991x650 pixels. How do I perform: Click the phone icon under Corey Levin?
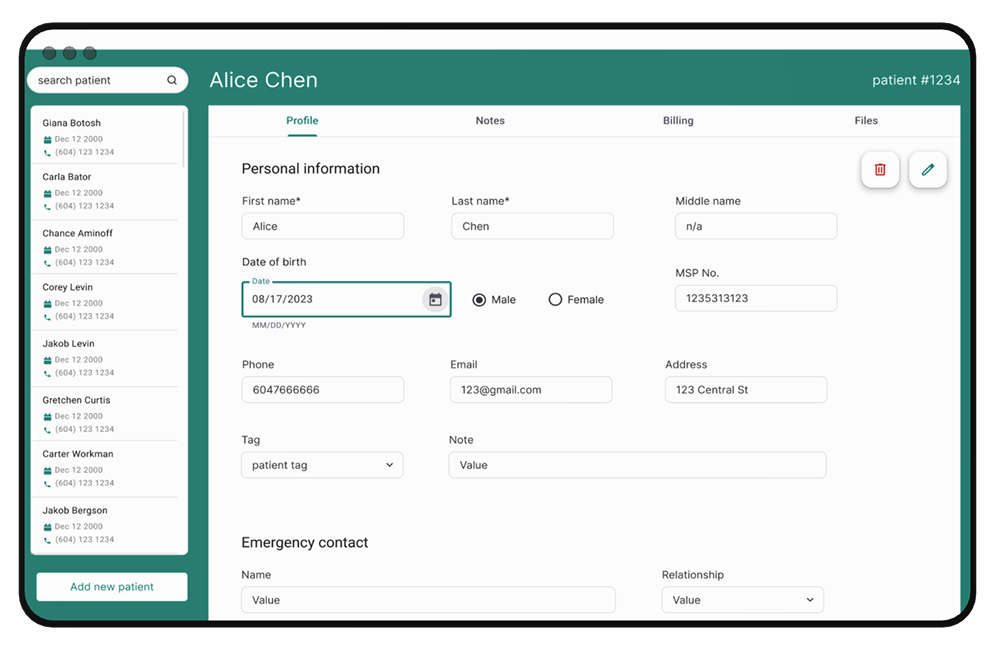click(47, 317)
